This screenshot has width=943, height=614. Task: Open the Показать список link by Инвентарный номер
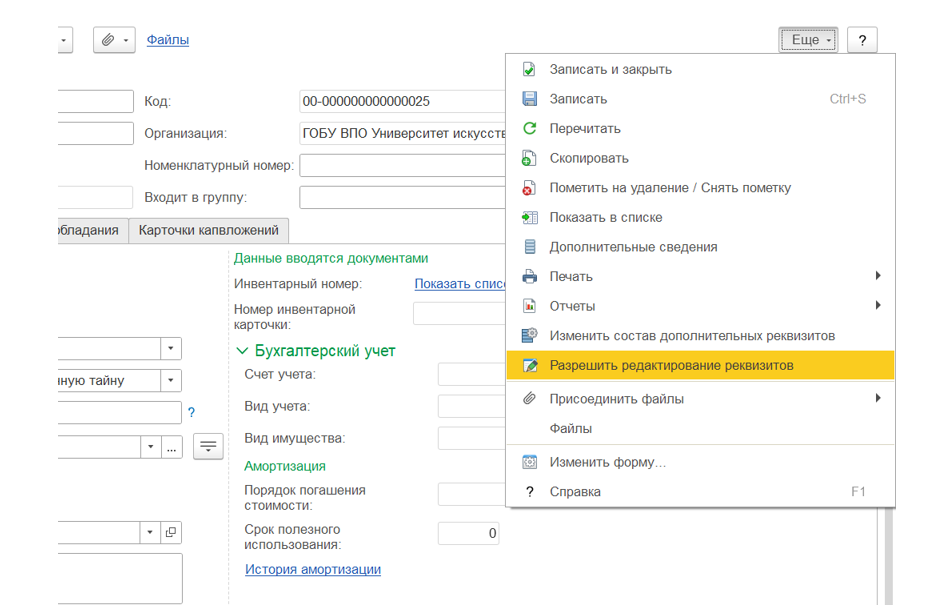(x=459, y=284)
